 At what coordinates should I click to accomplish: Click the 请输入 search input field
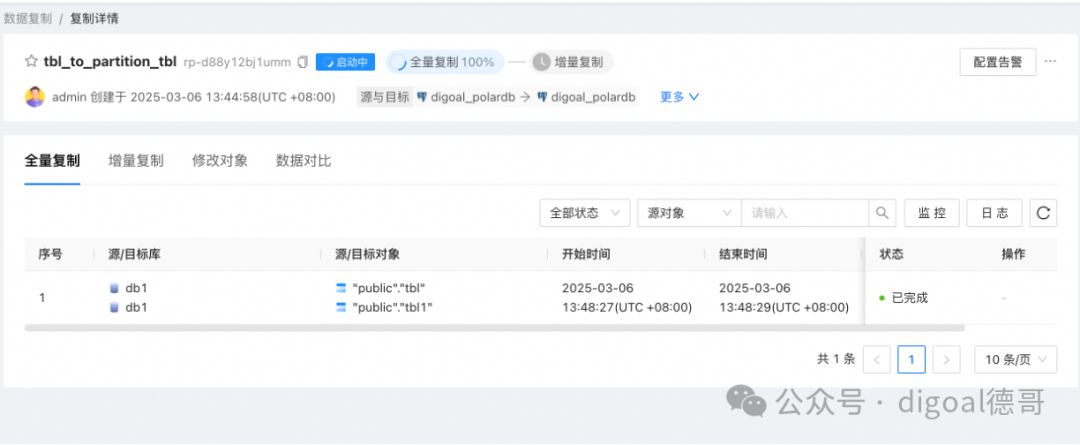[x=804, y=213]
